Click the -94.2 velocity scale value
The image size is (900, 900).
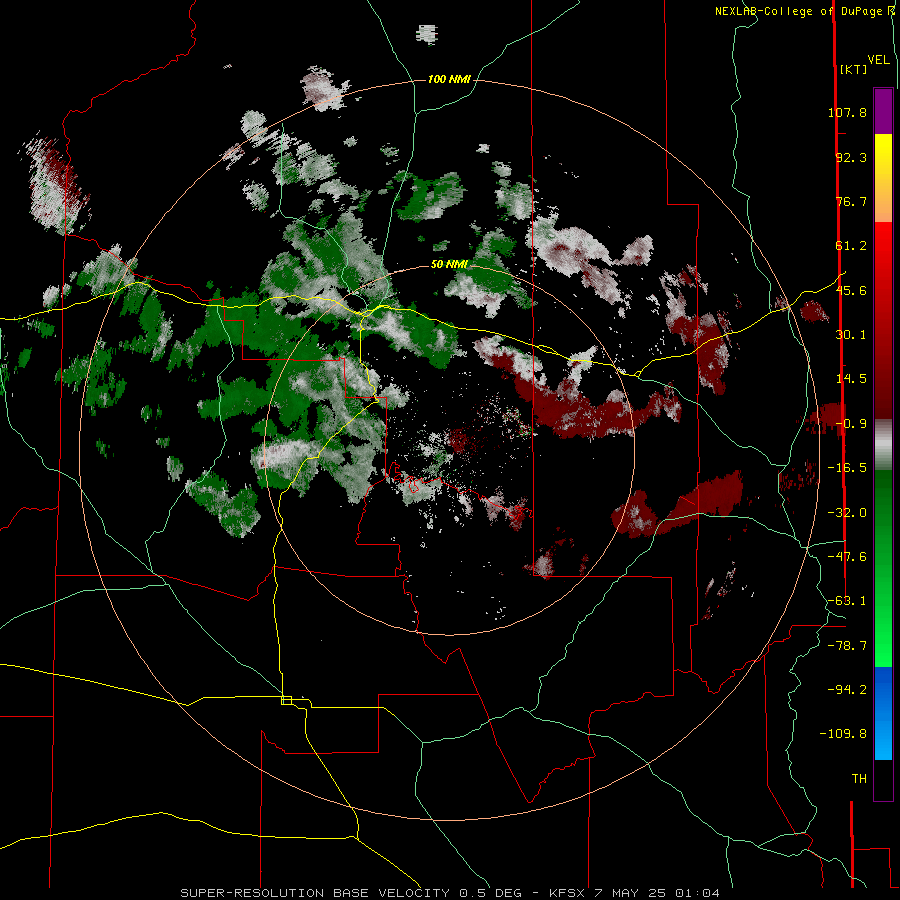(847, 690)
